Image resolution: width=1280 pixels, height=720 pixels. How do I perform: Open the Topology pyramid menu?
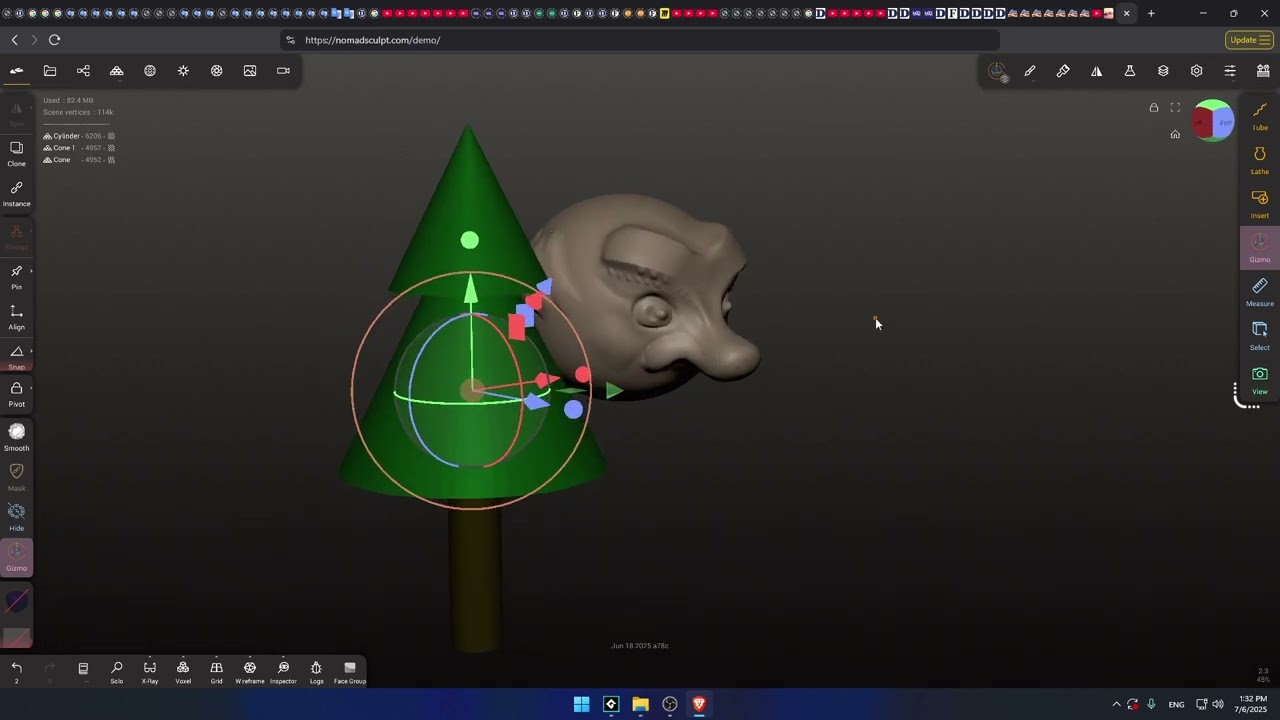click(117, 71)
